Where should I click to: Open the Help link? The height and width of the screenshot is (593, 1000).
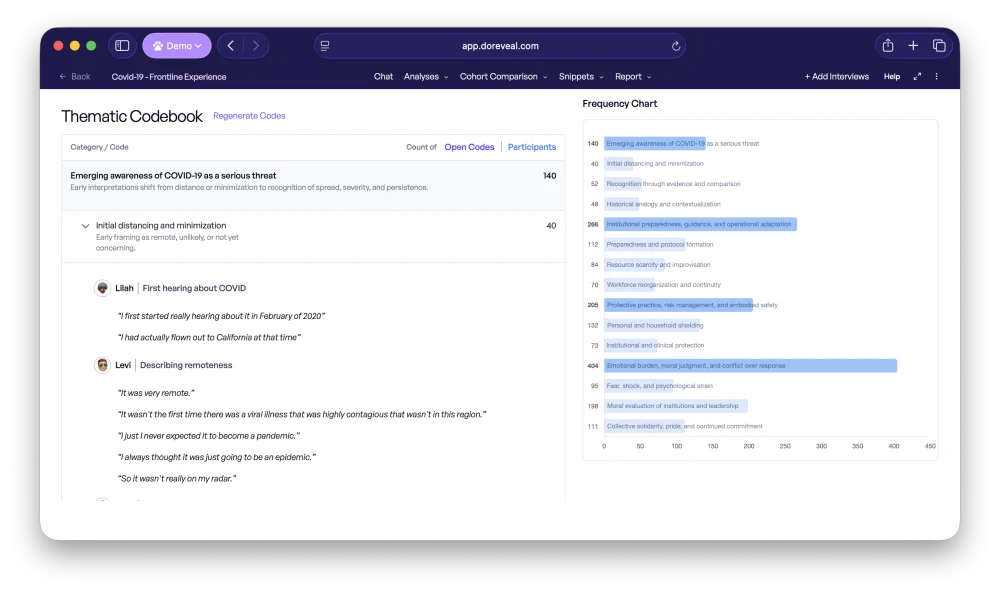[892, 77]
